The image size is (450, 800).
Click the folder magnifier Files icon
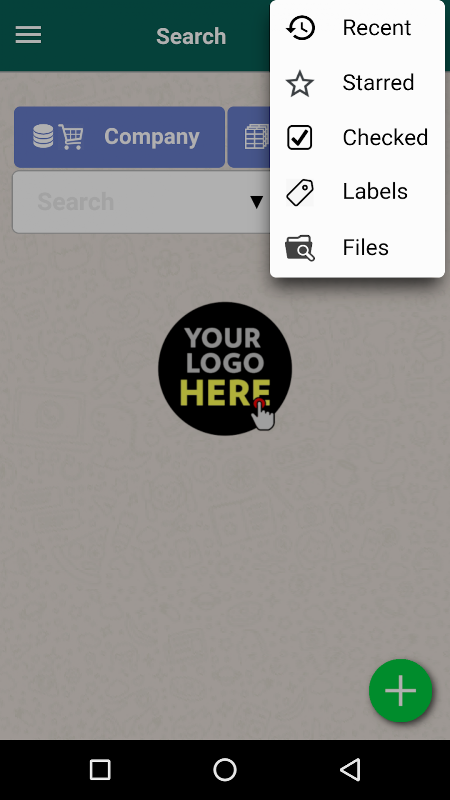[299, 247]
